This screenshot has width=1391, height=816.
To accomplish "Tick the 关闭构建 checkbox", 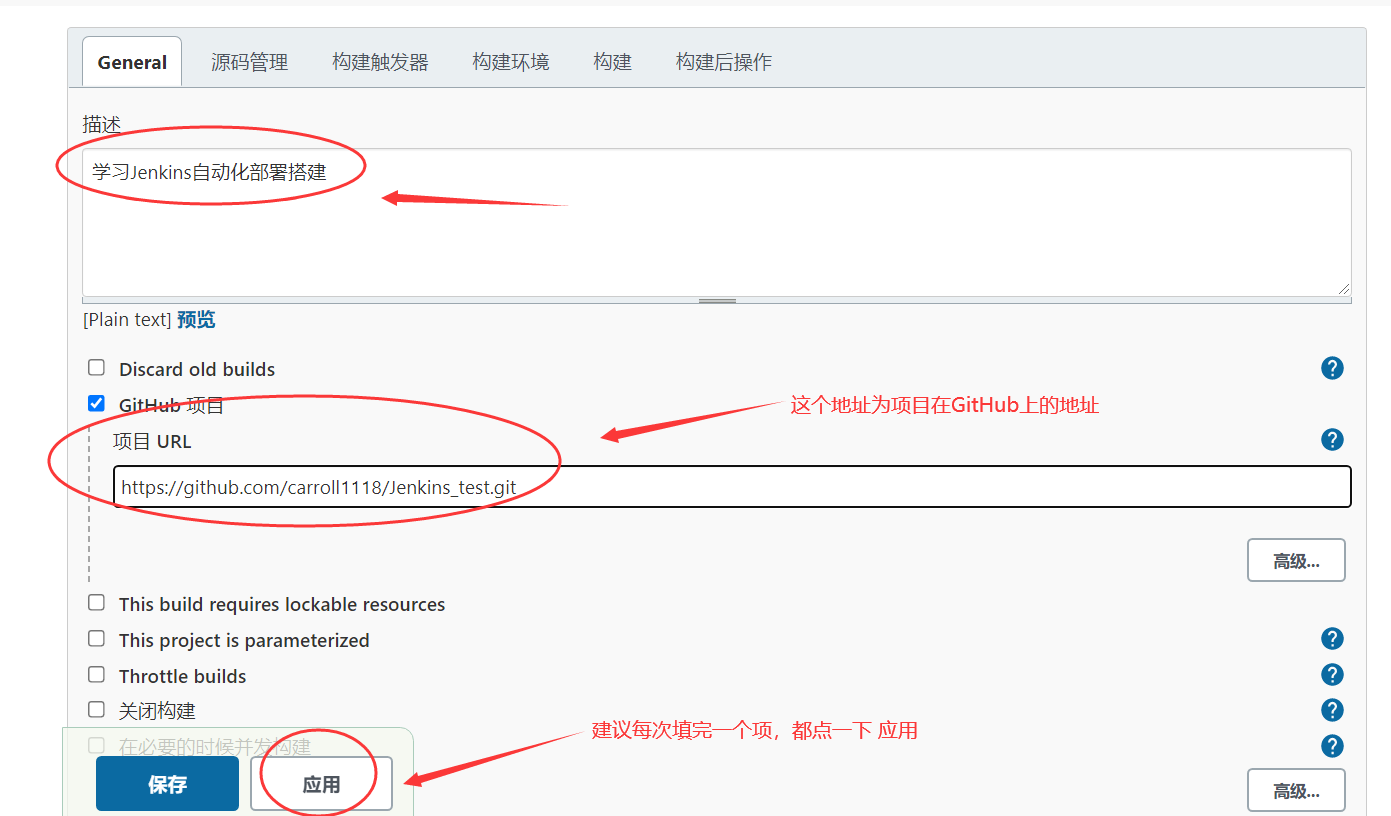I will point(96,710).
